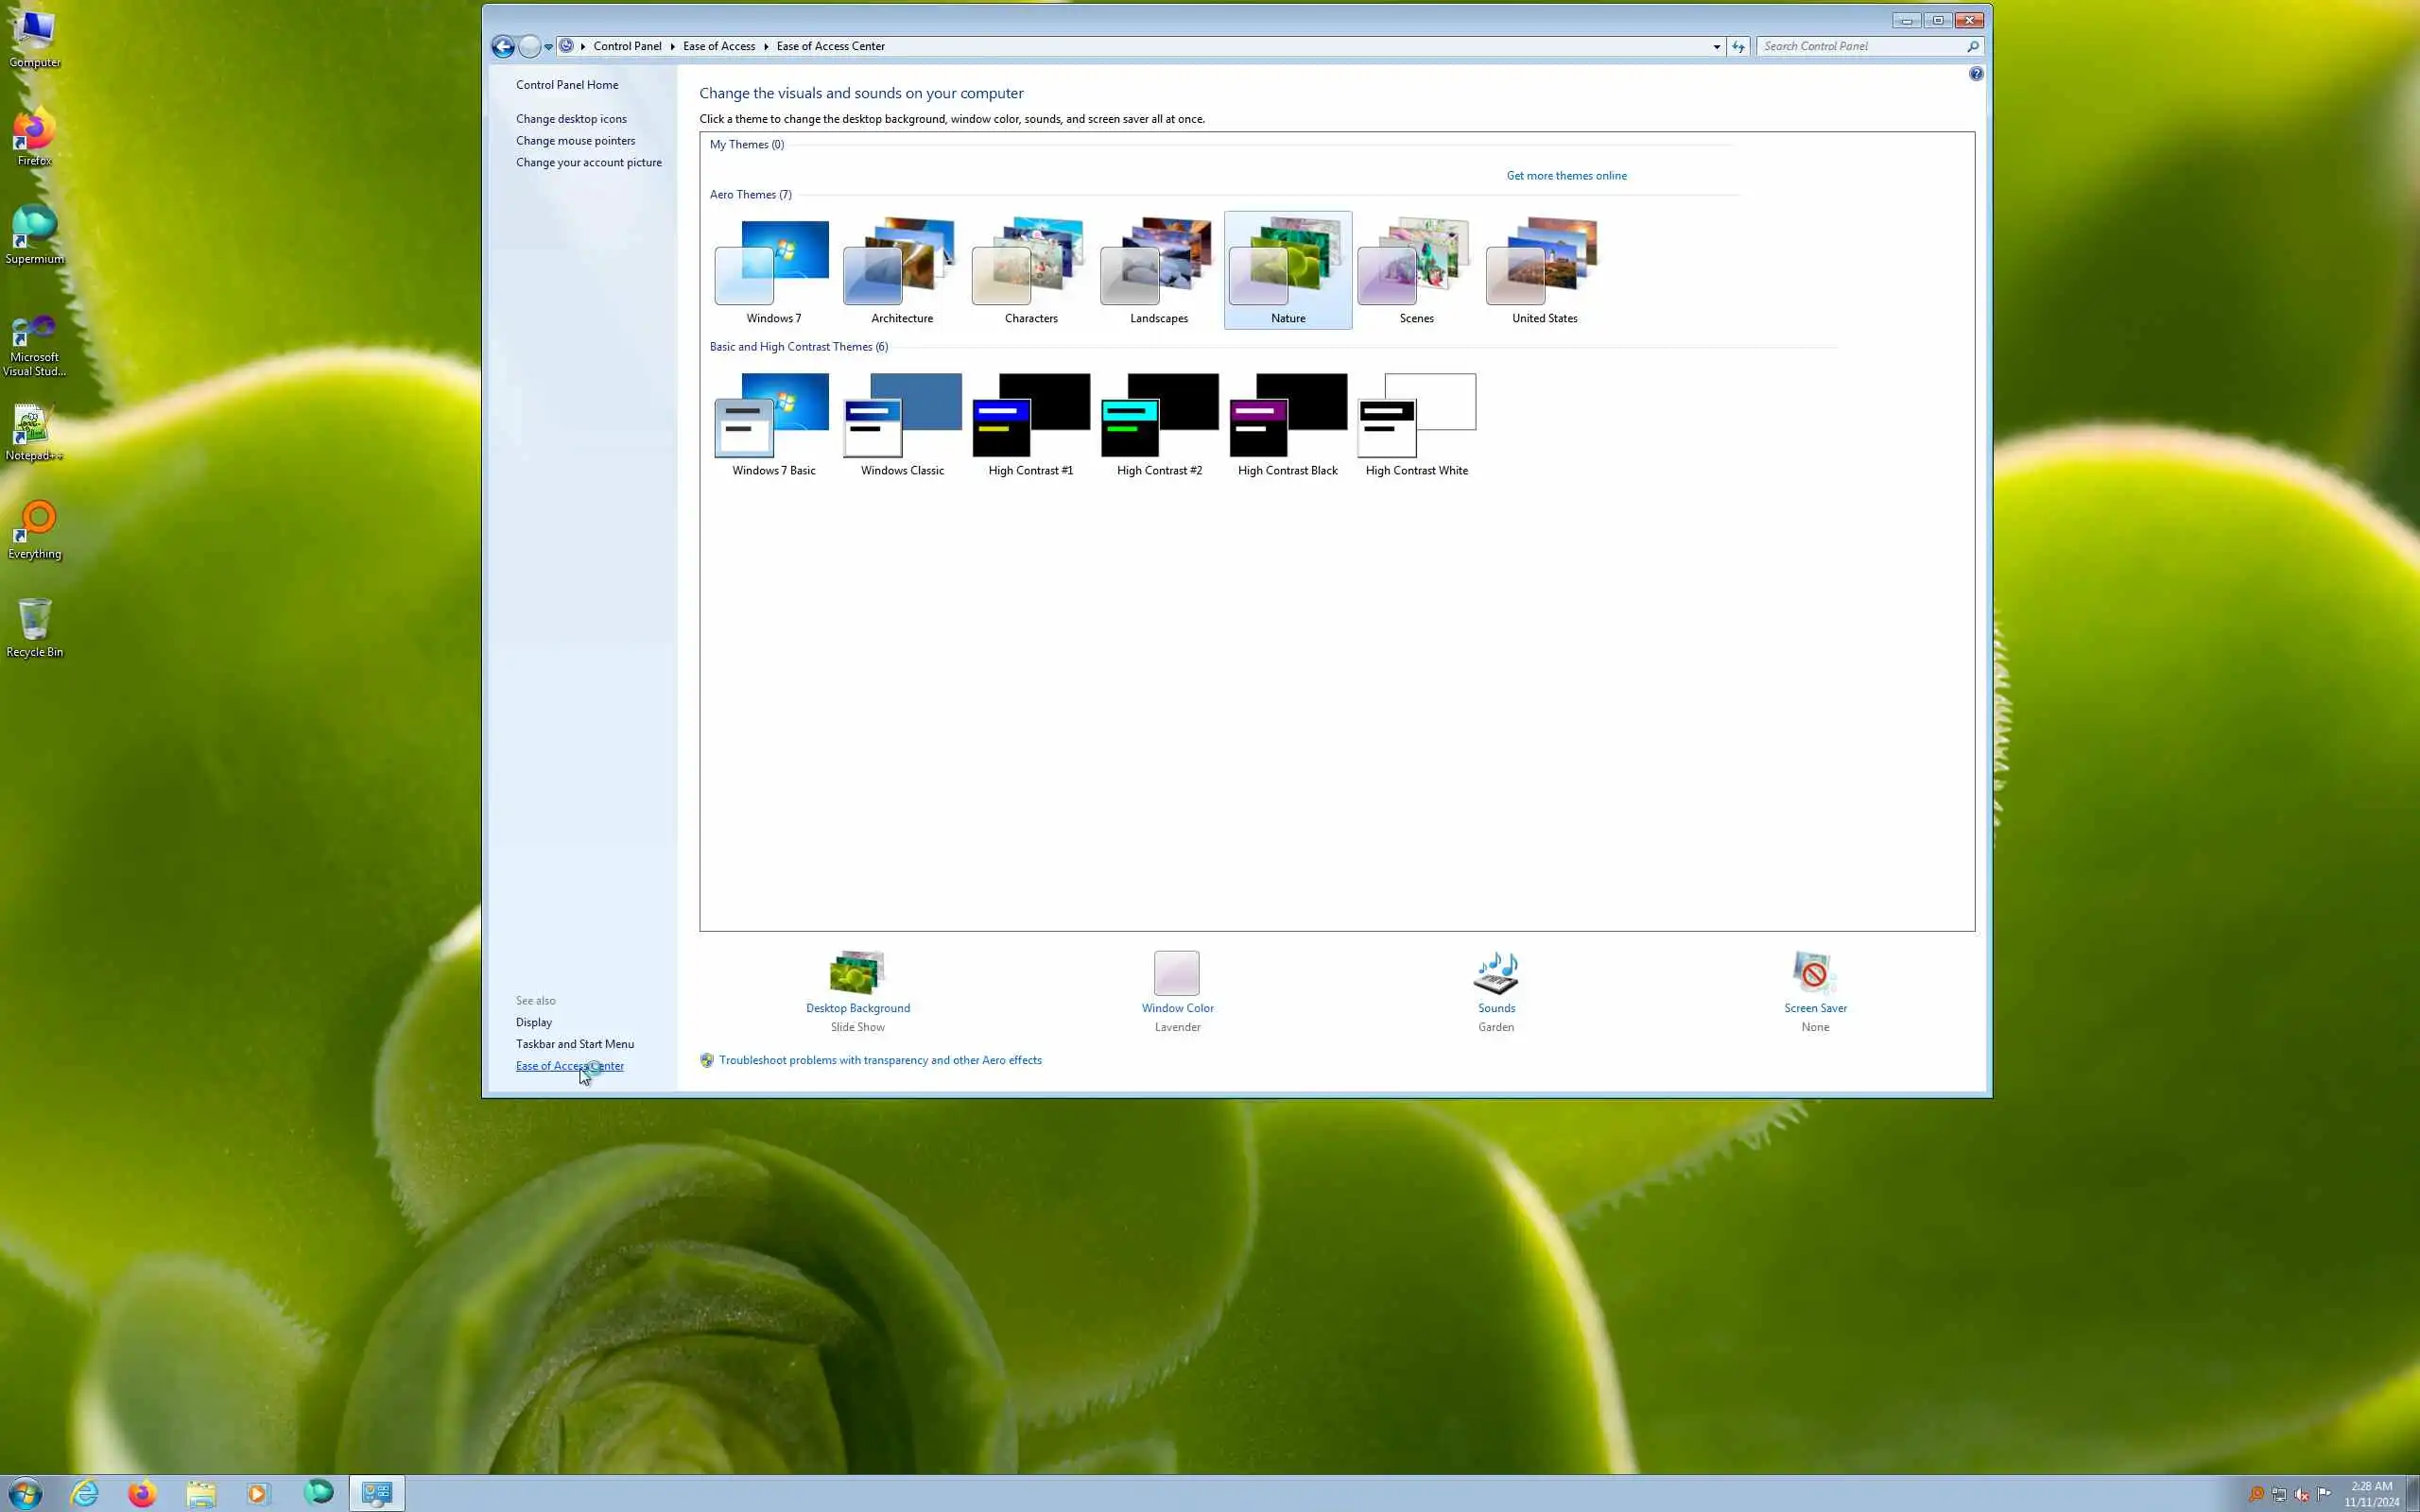Image resolution: width=2420 pixels, height=1512 pixels.
Task: Open the Window Color Lavender swatch
Action: 1176,973
